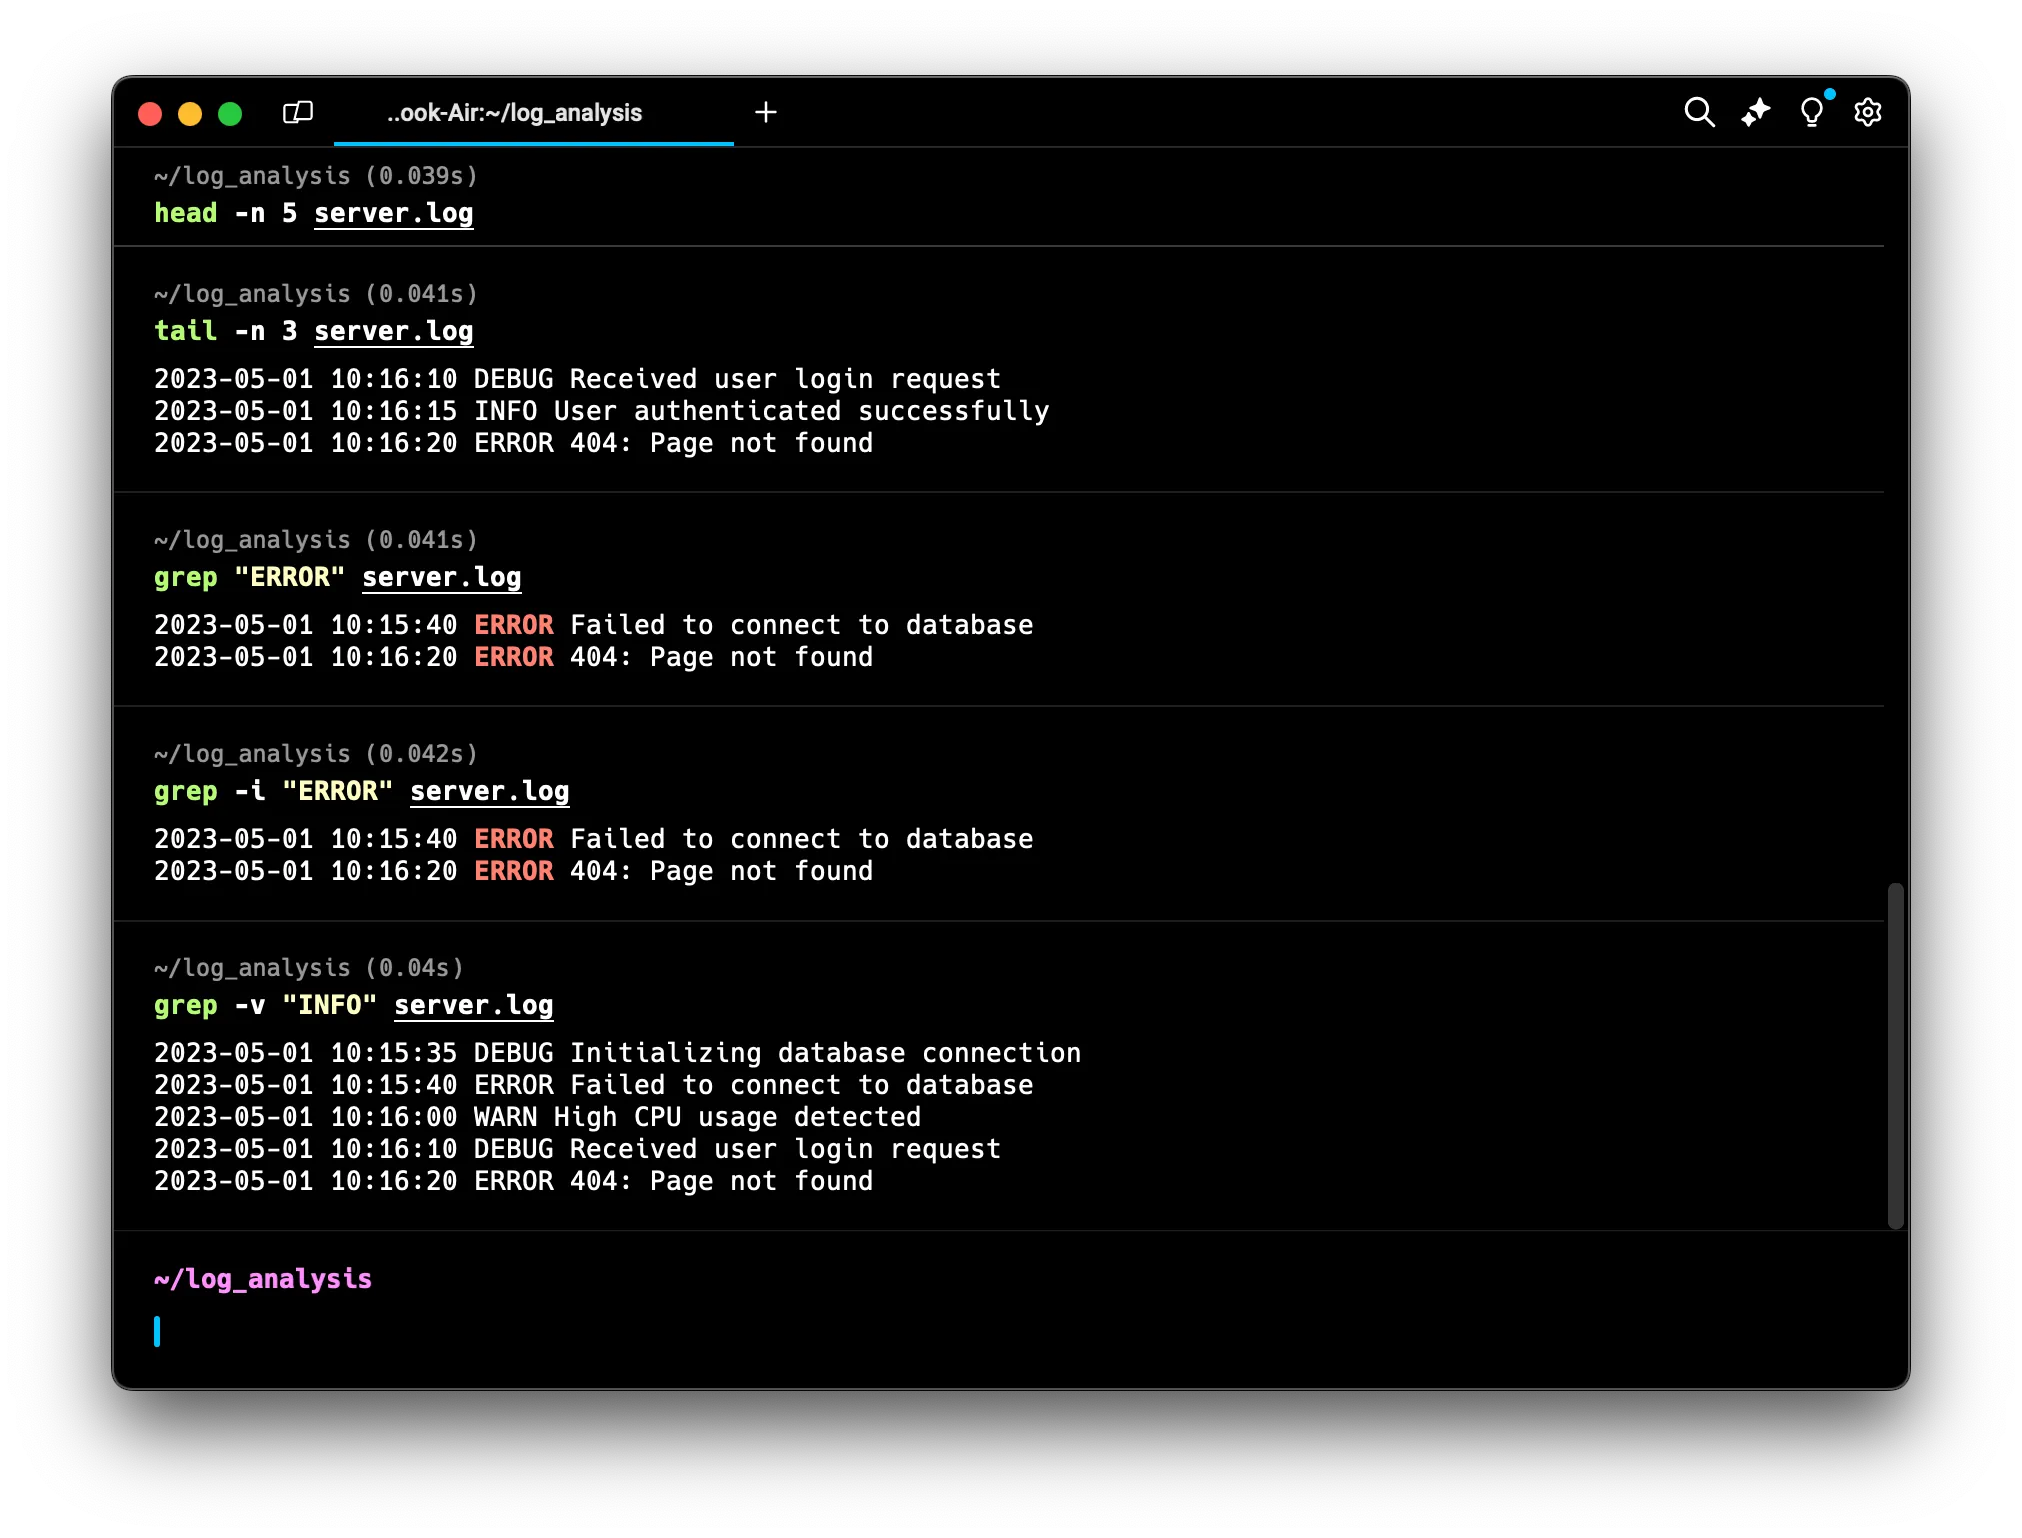Viewport: 2022px width, 1538px height.
Task: Click the Warp AI sparkles icon
Action: pos(1755,112)
